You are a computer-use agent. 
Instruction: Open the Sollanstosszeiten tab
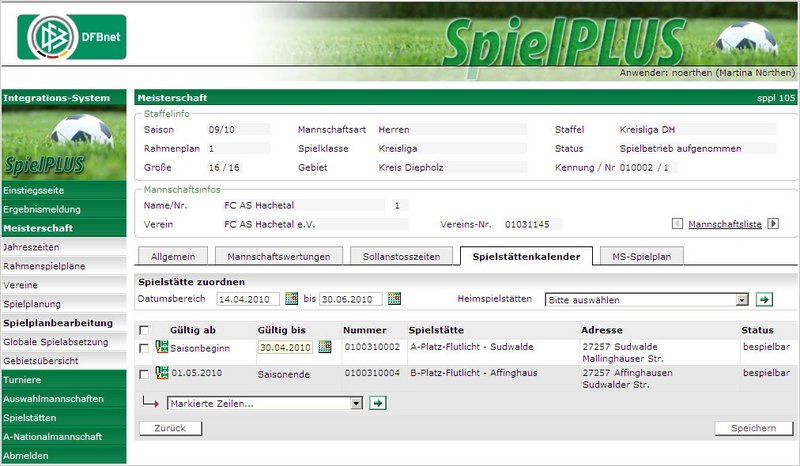(403, 257)
